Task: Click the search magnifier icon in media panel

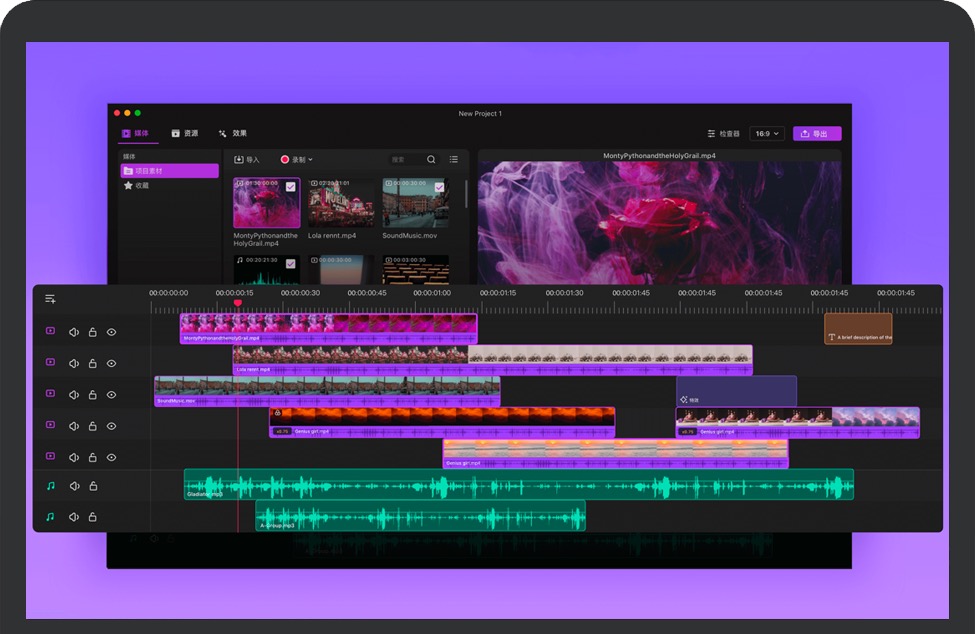Action: pos(431,159)
